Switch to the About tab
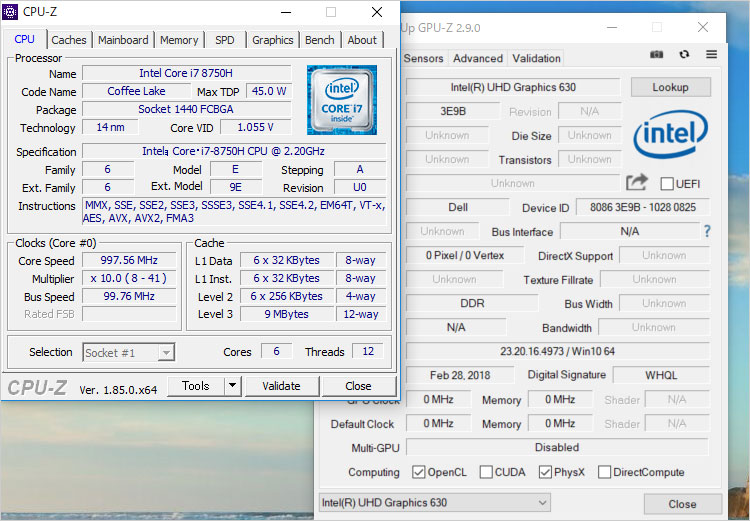 (x=362, y=40)
